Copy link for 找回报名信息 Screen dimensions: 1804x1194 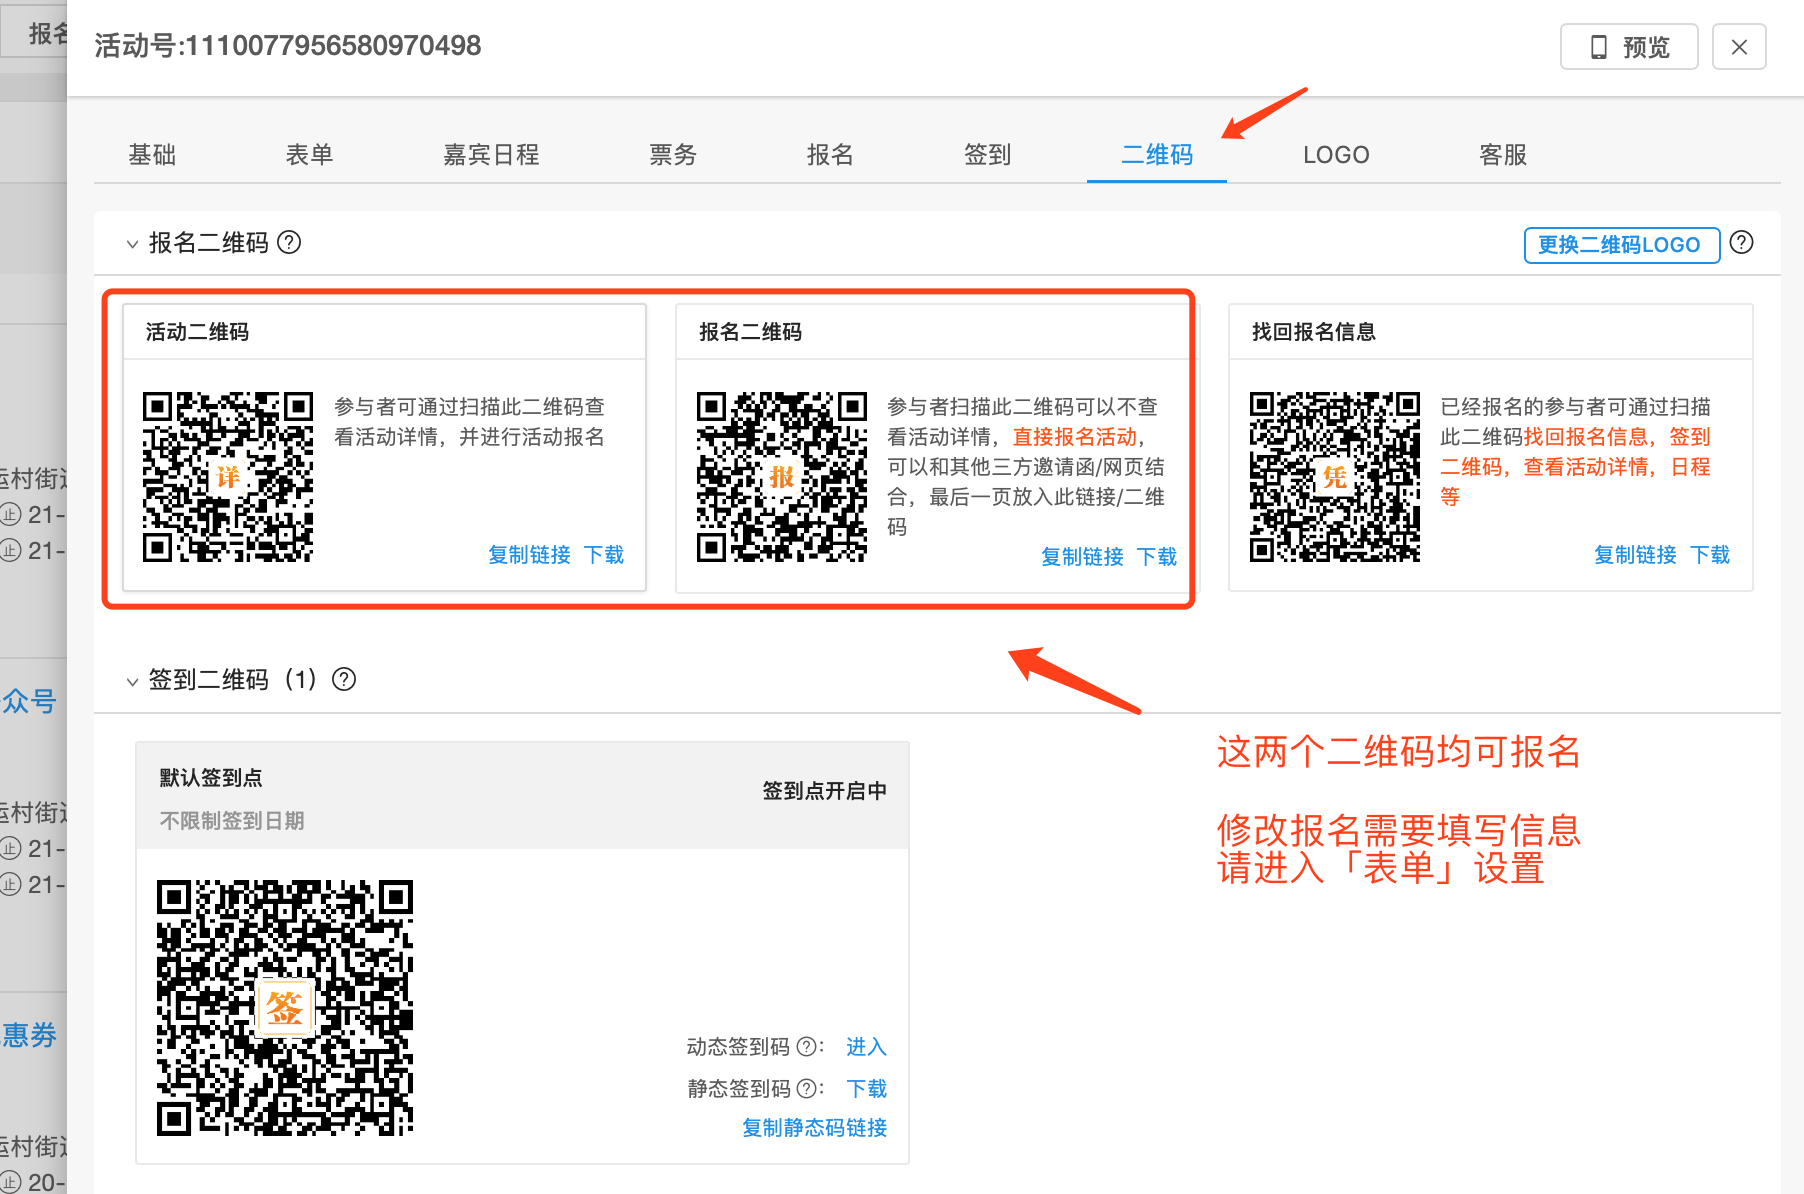(x=1635, y=555)
